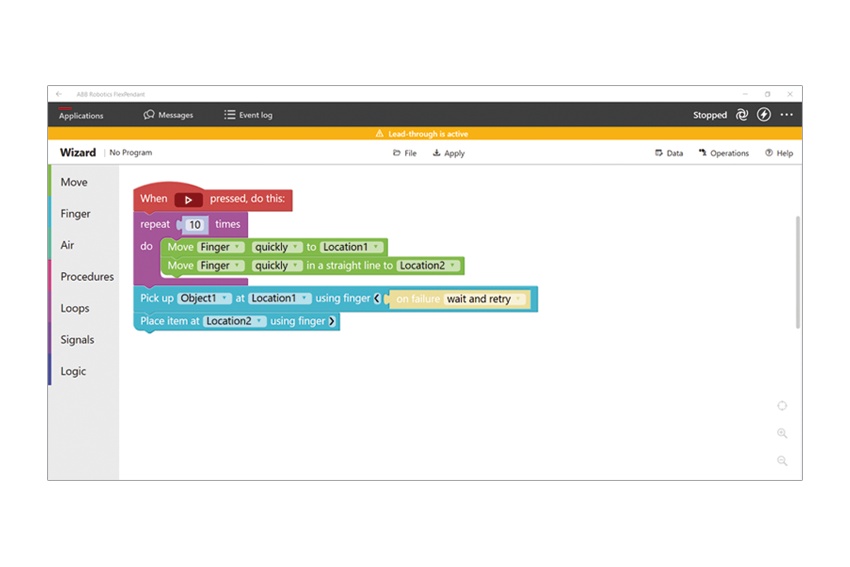Click the motors lightning bolt icon
The image size is (850, 567).
click(764, 114)
